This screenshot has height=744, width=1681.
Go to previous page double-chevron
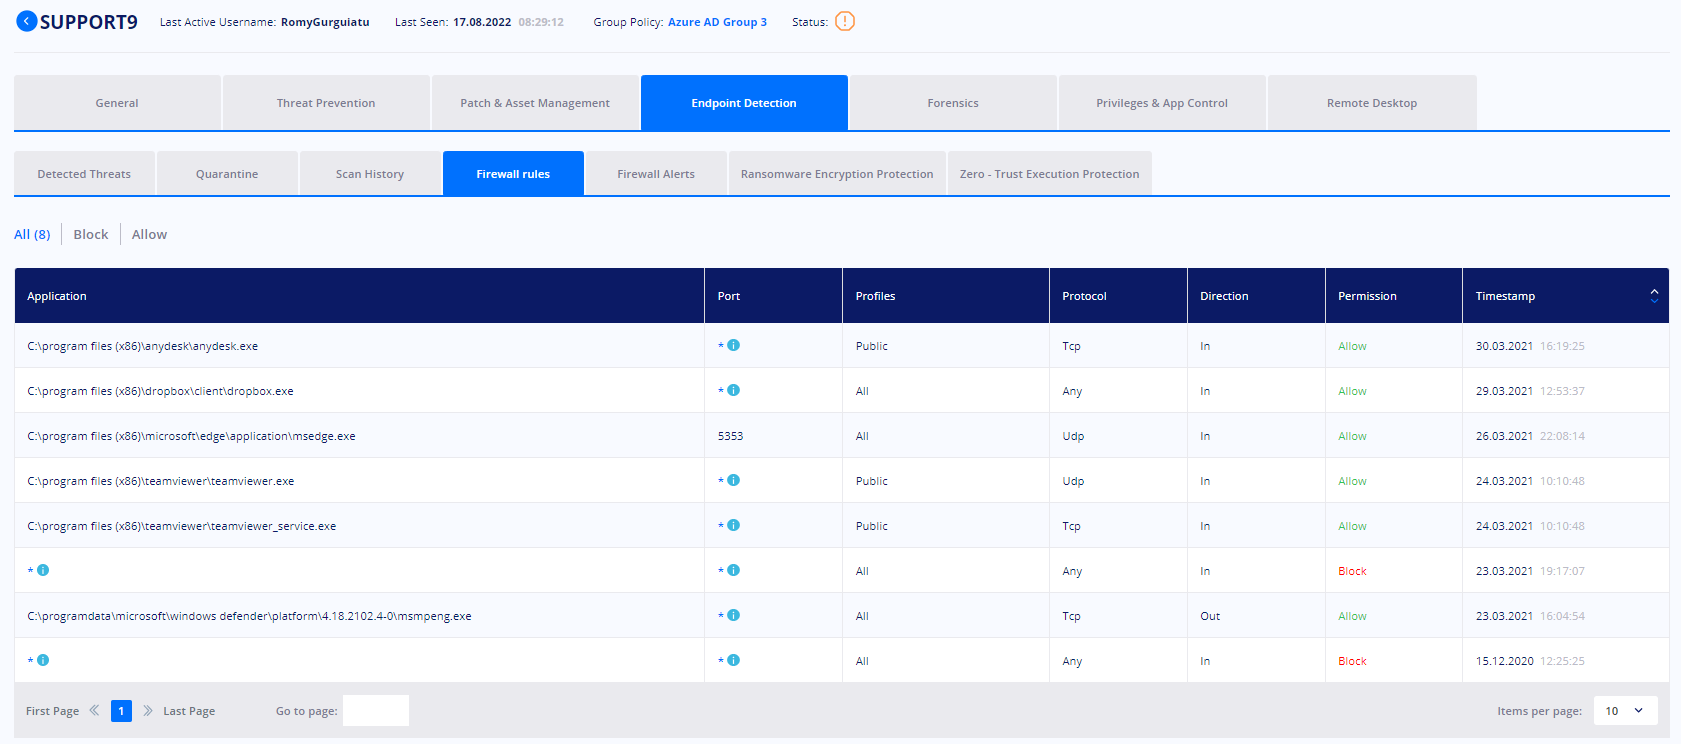coord(94,711)
